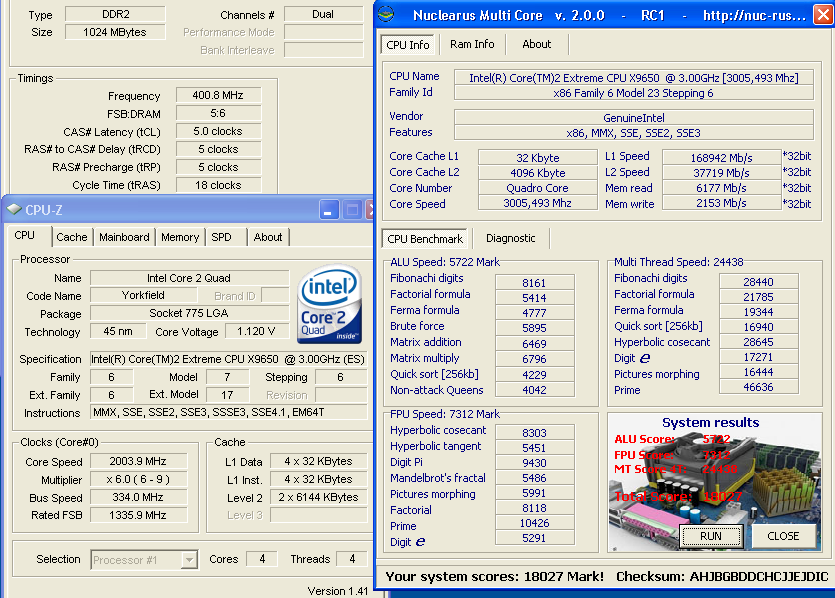Click the memory Size 1024 MBytes value
Image resolution: width=835 pixels, height=598 pixels.
coord(114,32)
